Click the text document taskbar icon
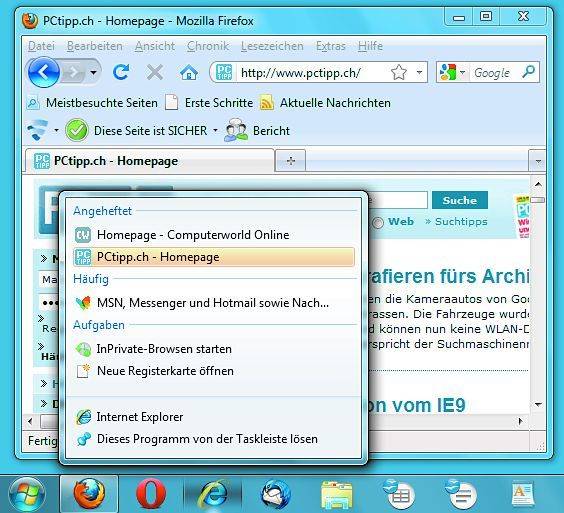 coord(523,494)
